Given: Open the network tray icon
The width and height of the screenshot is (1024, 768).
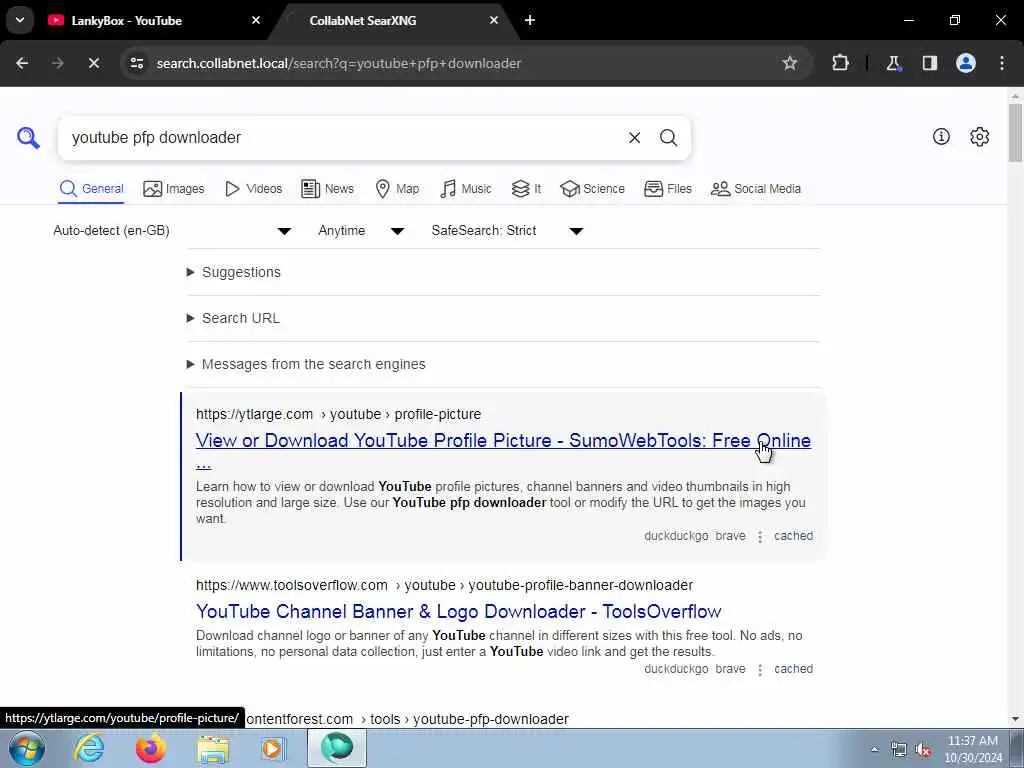Looking at the screenshot, I should 899,750.
